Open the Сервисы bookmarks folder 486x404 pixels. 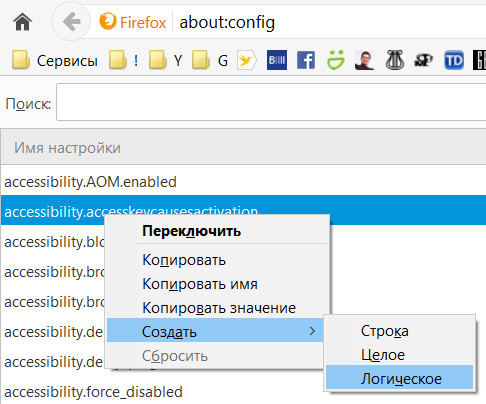(x=55, y=60)
